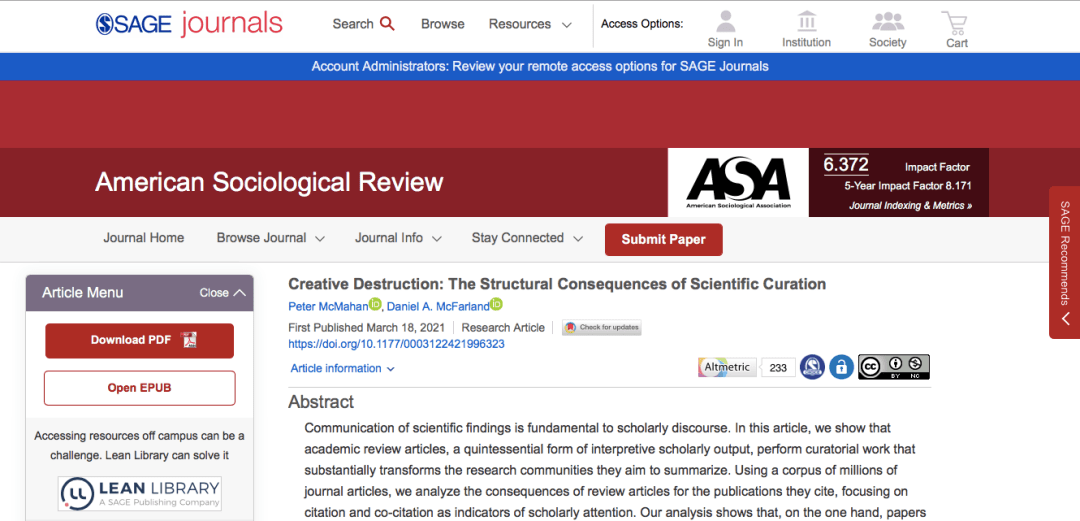The height and width of the screenshot is (521, 1080).
Task: Open the Browse menu item
Action: pyautogui.click(x=442, y=24)
